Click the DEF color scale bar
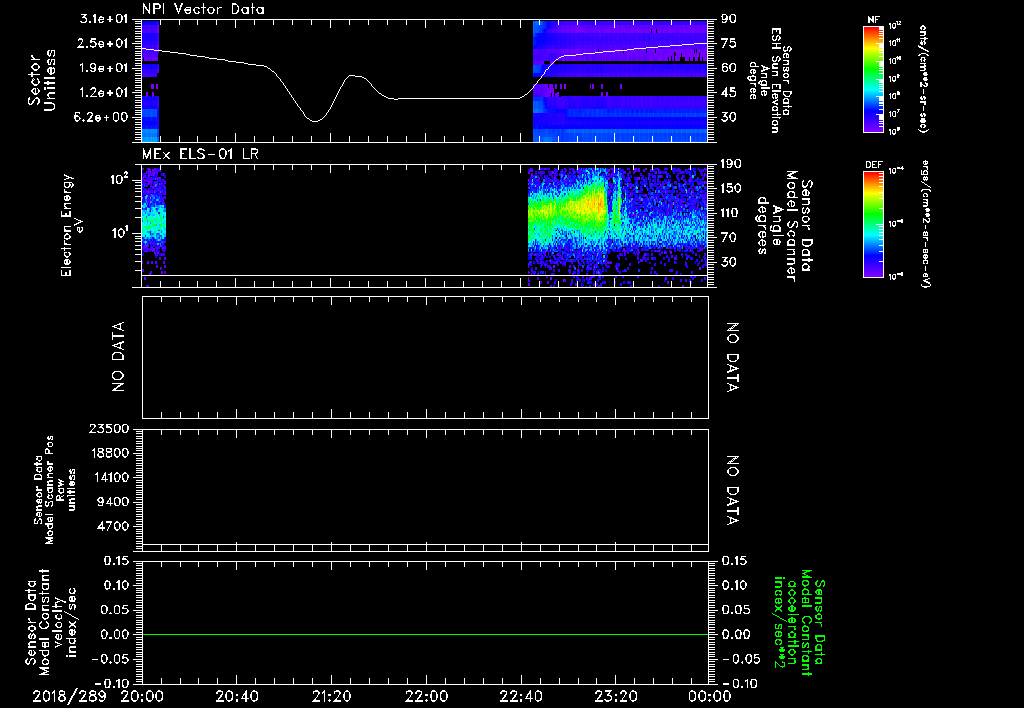 click(873, 223)
